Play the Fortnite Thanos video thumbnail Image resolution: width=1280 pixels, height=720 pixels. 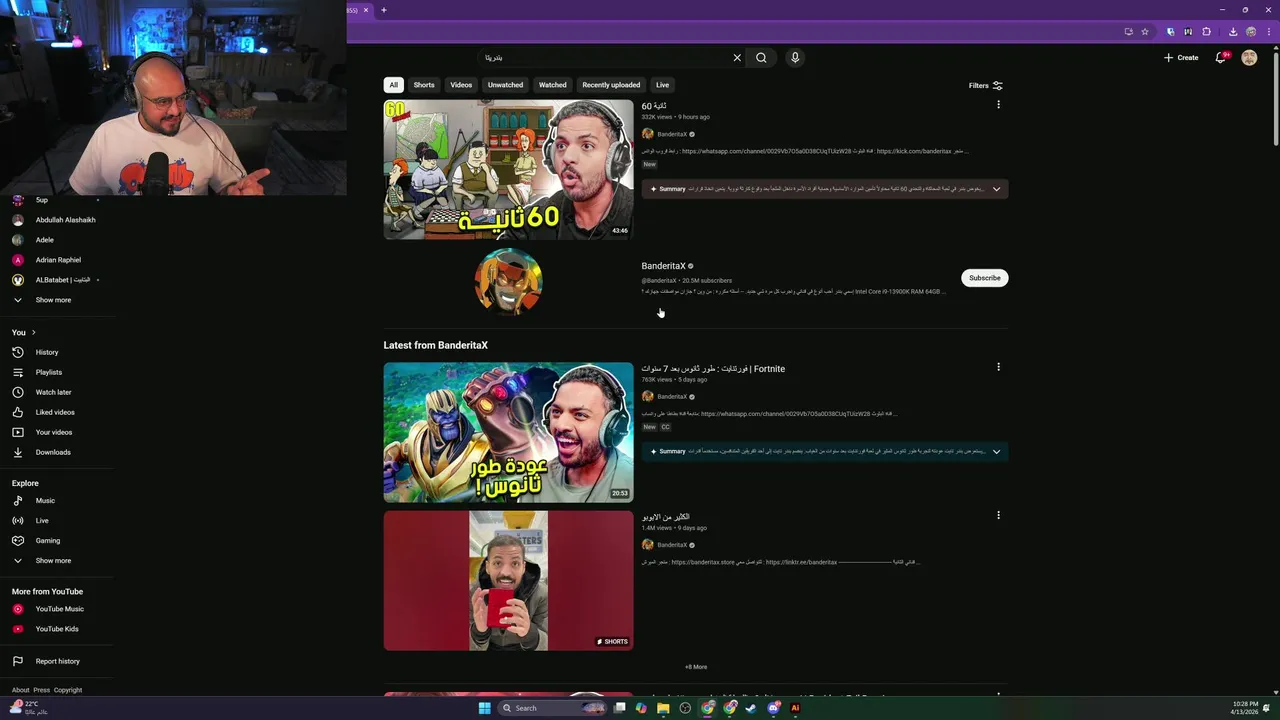[508, 432]
